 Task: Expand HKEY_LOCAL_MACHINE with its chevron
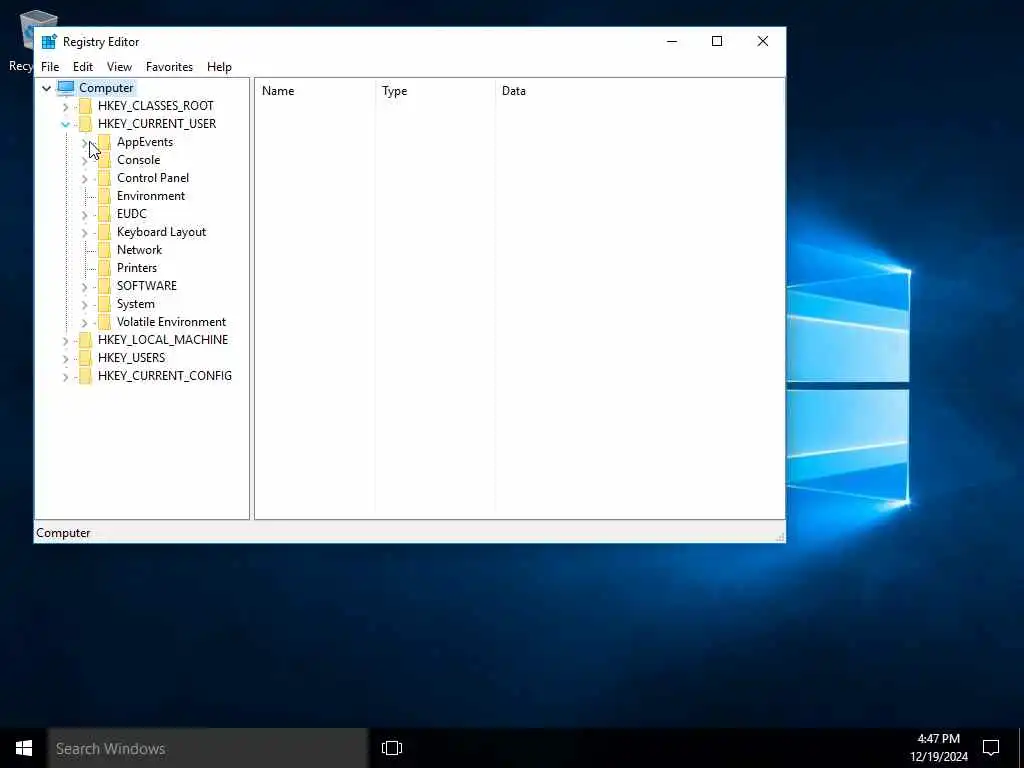[x=65, y=340]
